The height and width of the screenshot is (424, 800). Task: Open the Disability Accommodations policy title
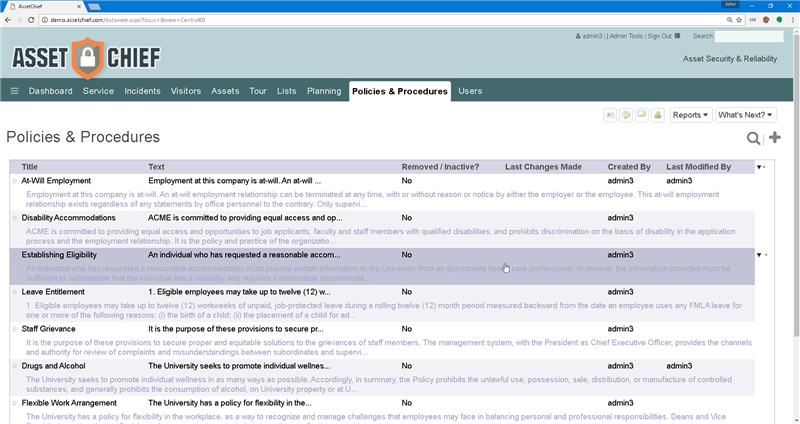[68, 218]
